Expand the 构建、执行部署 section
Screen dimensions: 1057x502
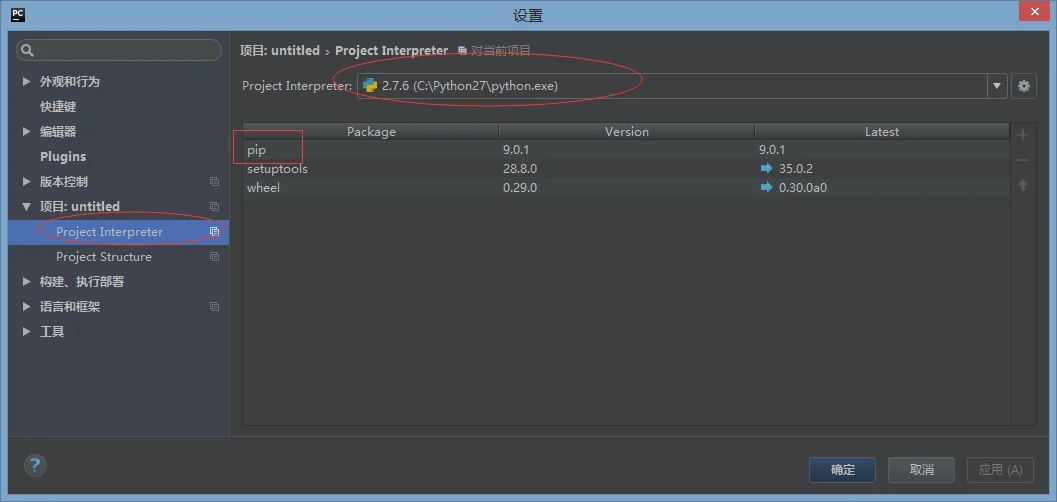[x=27, y=281]
